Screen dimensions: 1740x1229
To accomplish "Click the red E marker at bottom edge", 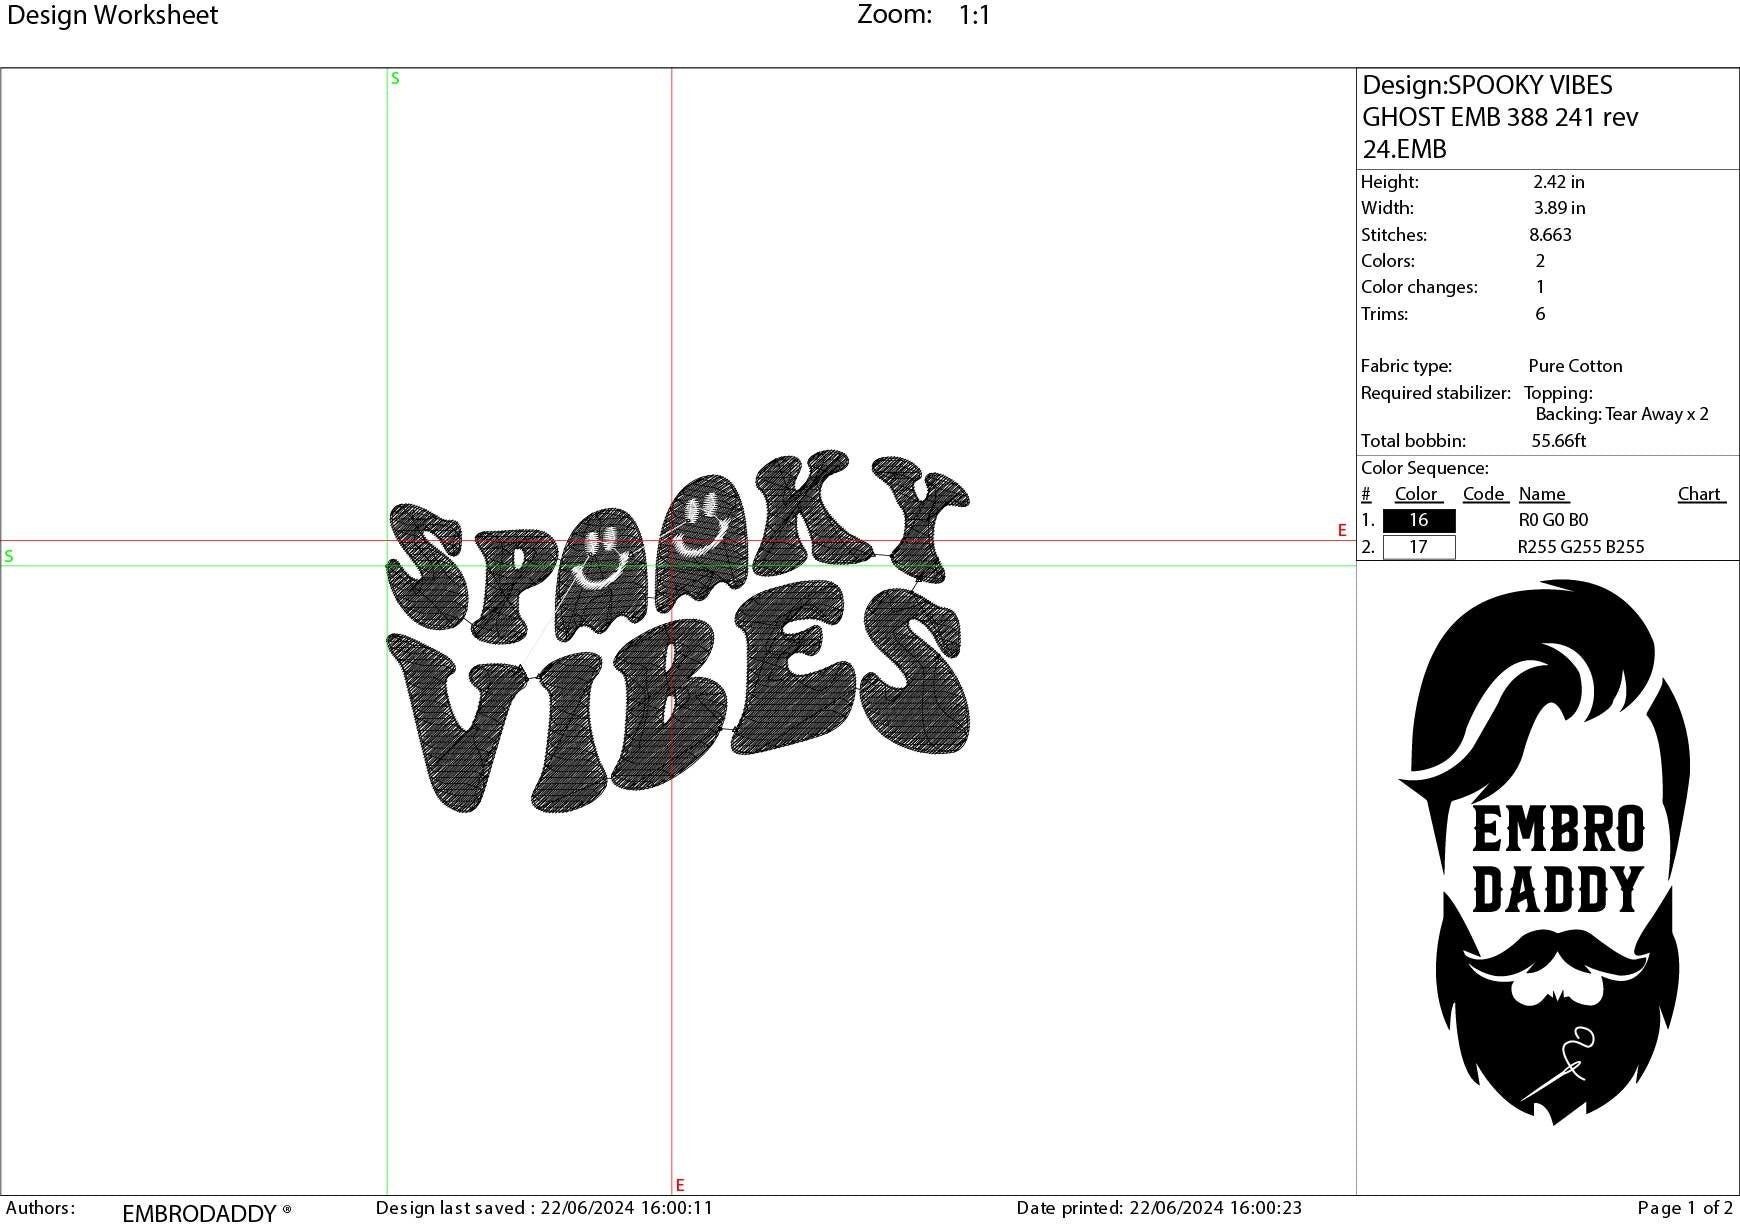I will [x=680, y=1185].
